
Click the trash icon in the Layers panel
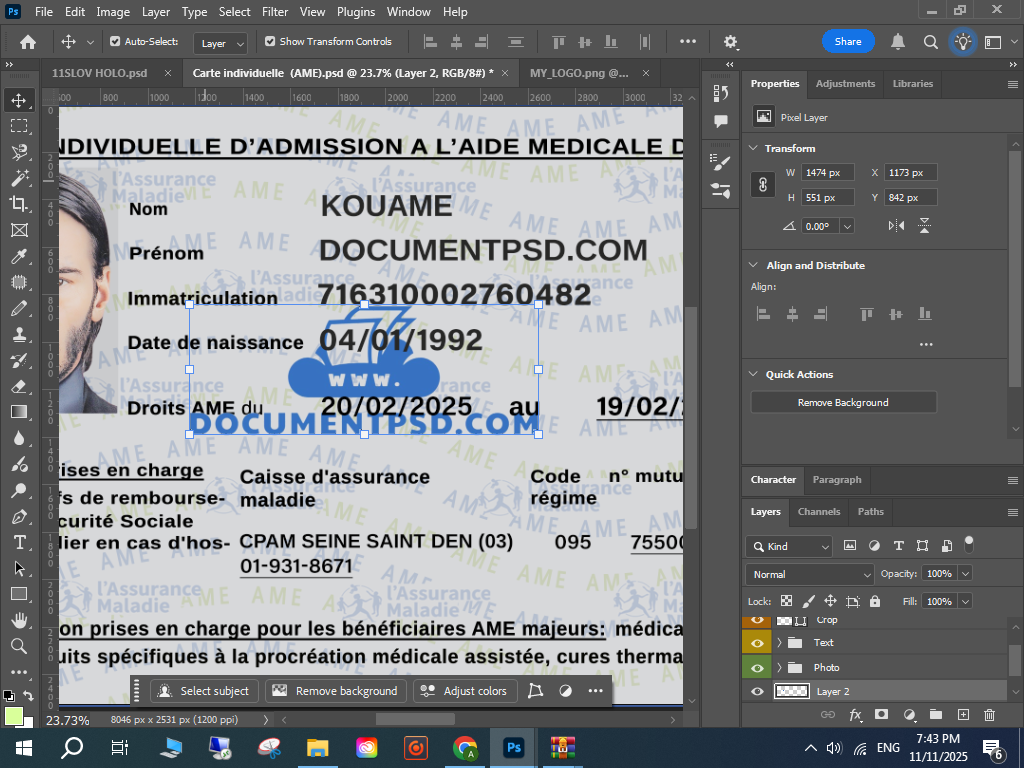pos(989,715)
